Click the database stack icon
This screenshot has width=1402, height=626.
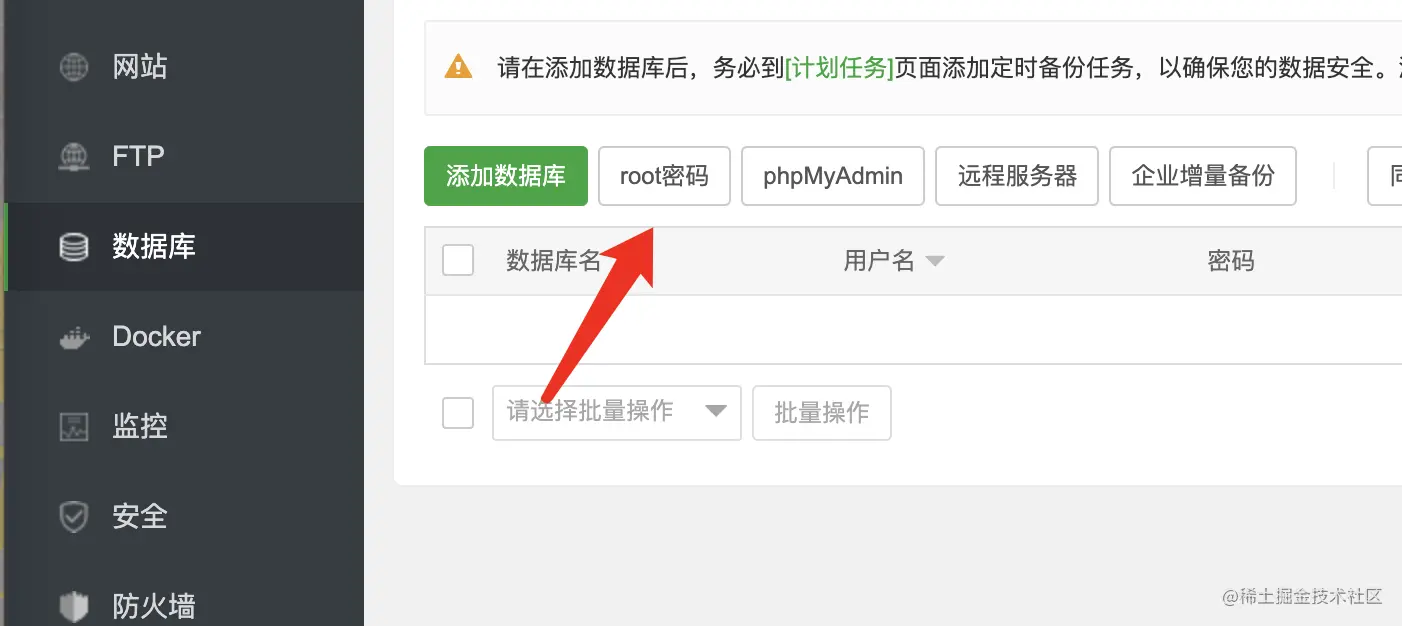[74, 247]
